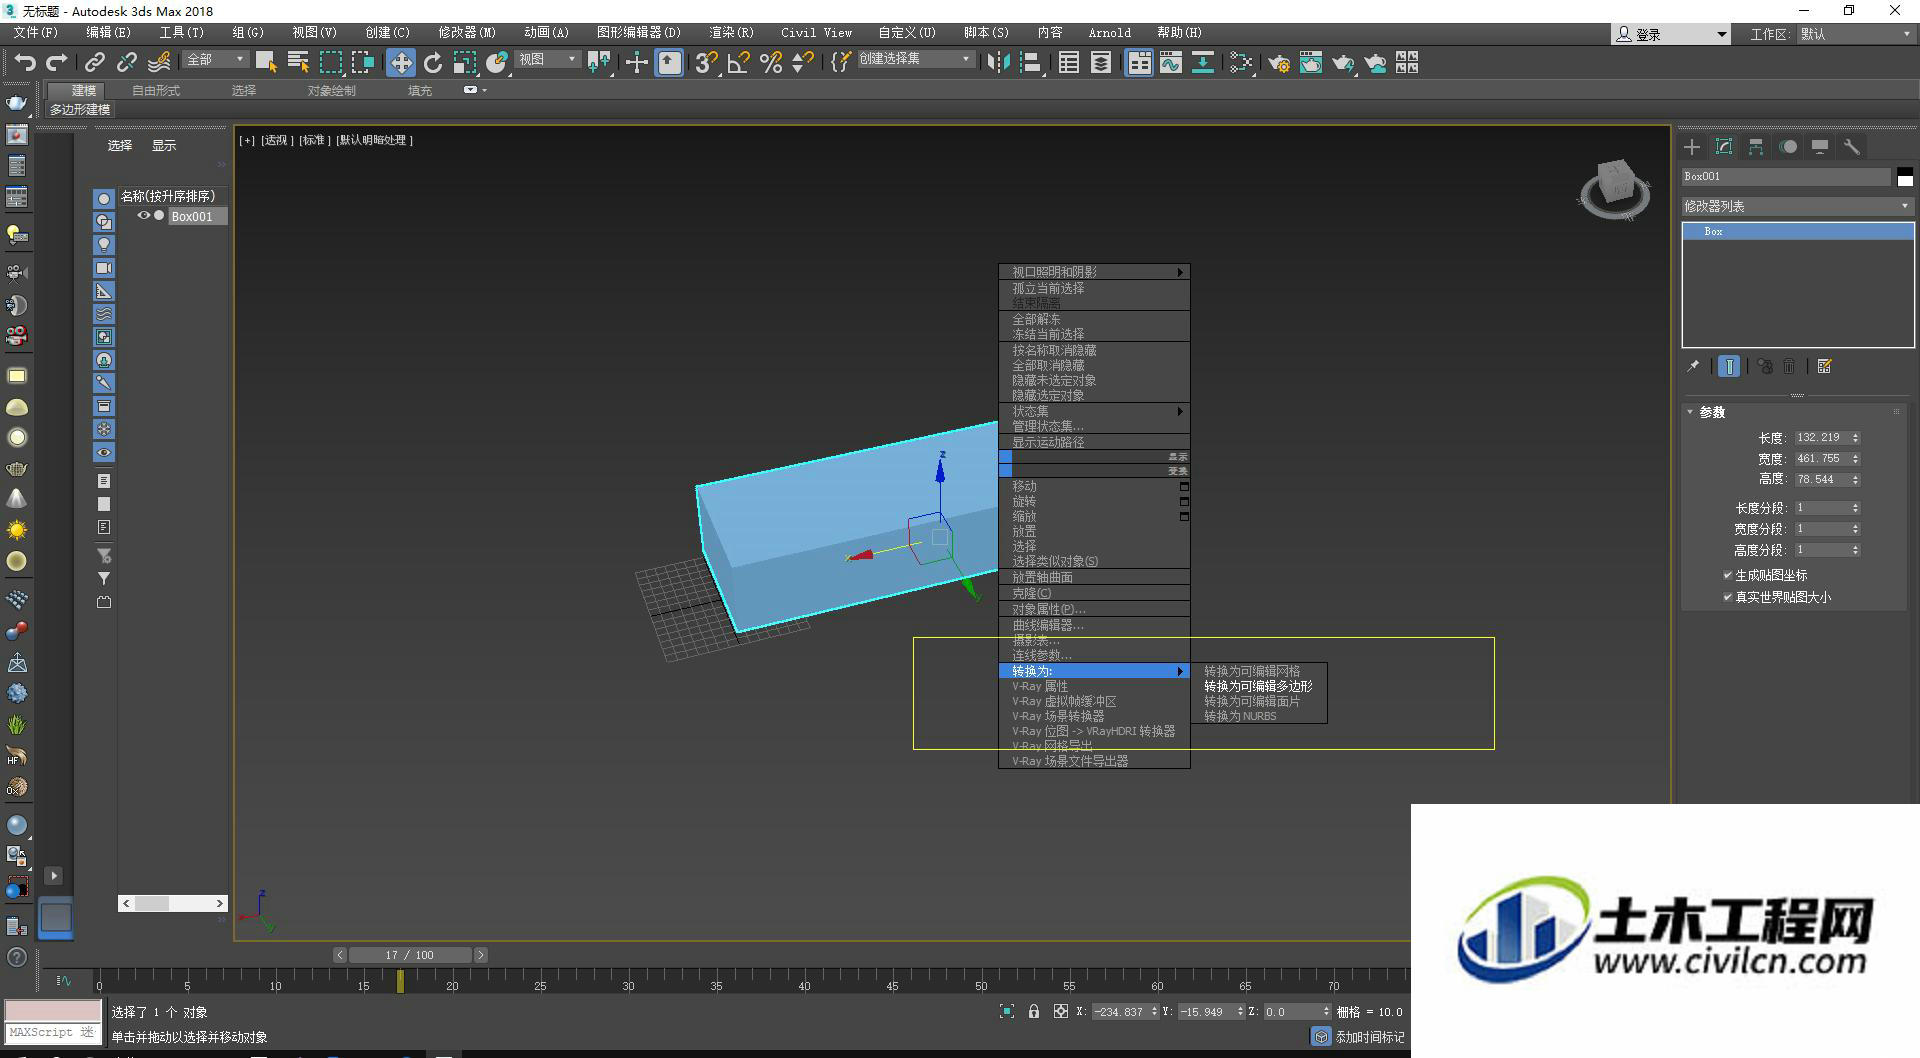This screenshot has height=1058, width=1920.
Task: Select 对象属性(P)... in context menu
Action: [1094, 609]
